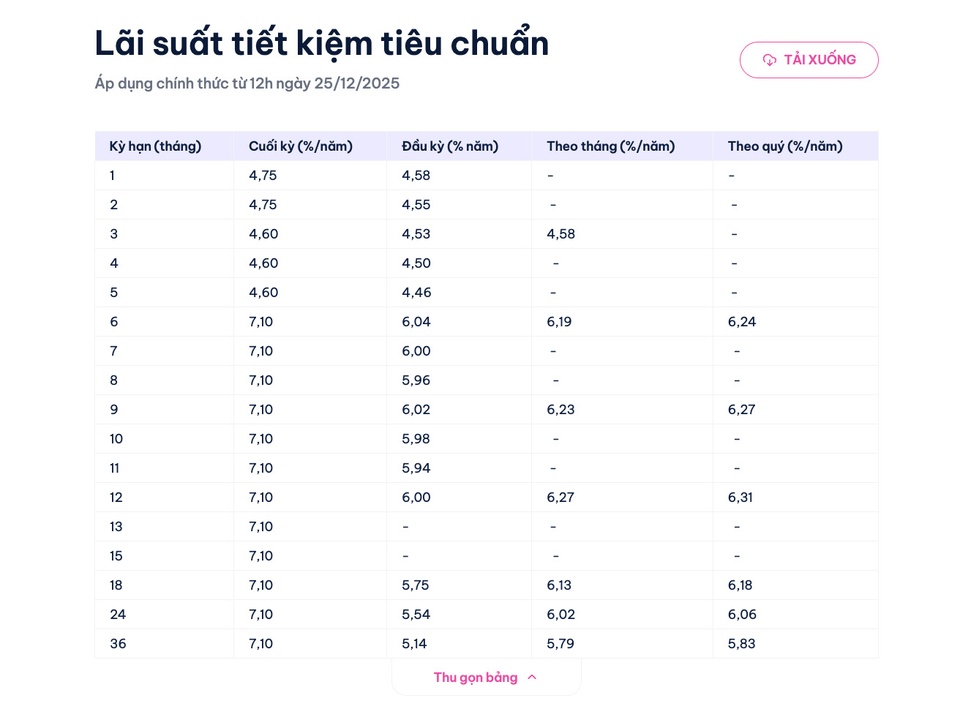The image size is (960, 720).
Task: Select the 'Theo quý (%/năm)' column header
Action: (x=785, y=146)
